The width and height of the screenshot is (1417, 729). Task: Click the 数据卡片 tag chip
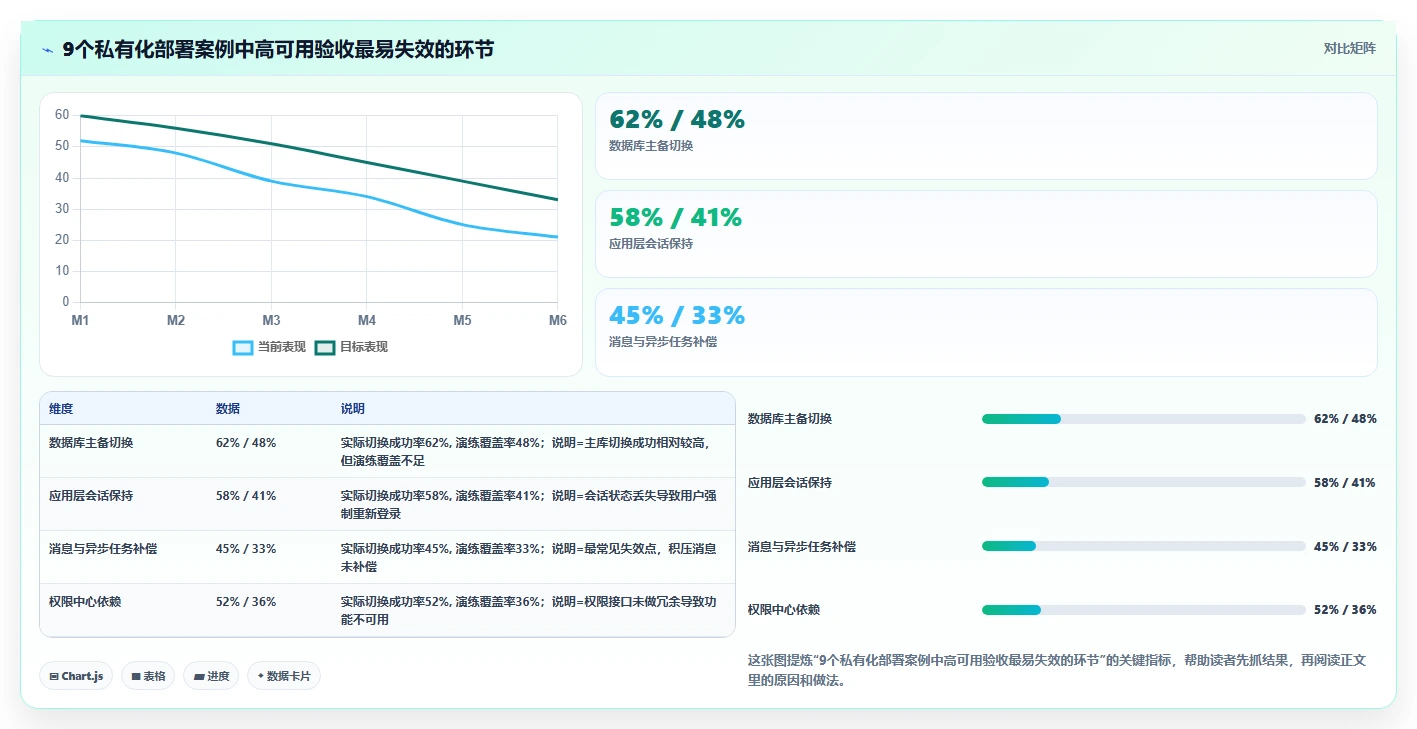coord(284,676)
